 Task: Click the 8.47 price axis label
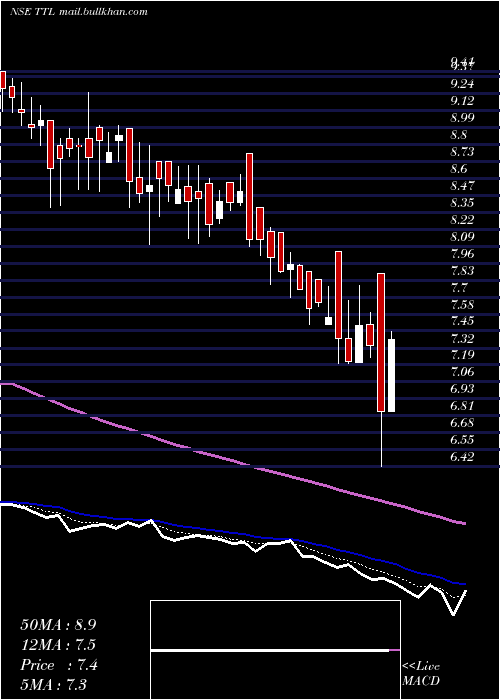[463, 186]
